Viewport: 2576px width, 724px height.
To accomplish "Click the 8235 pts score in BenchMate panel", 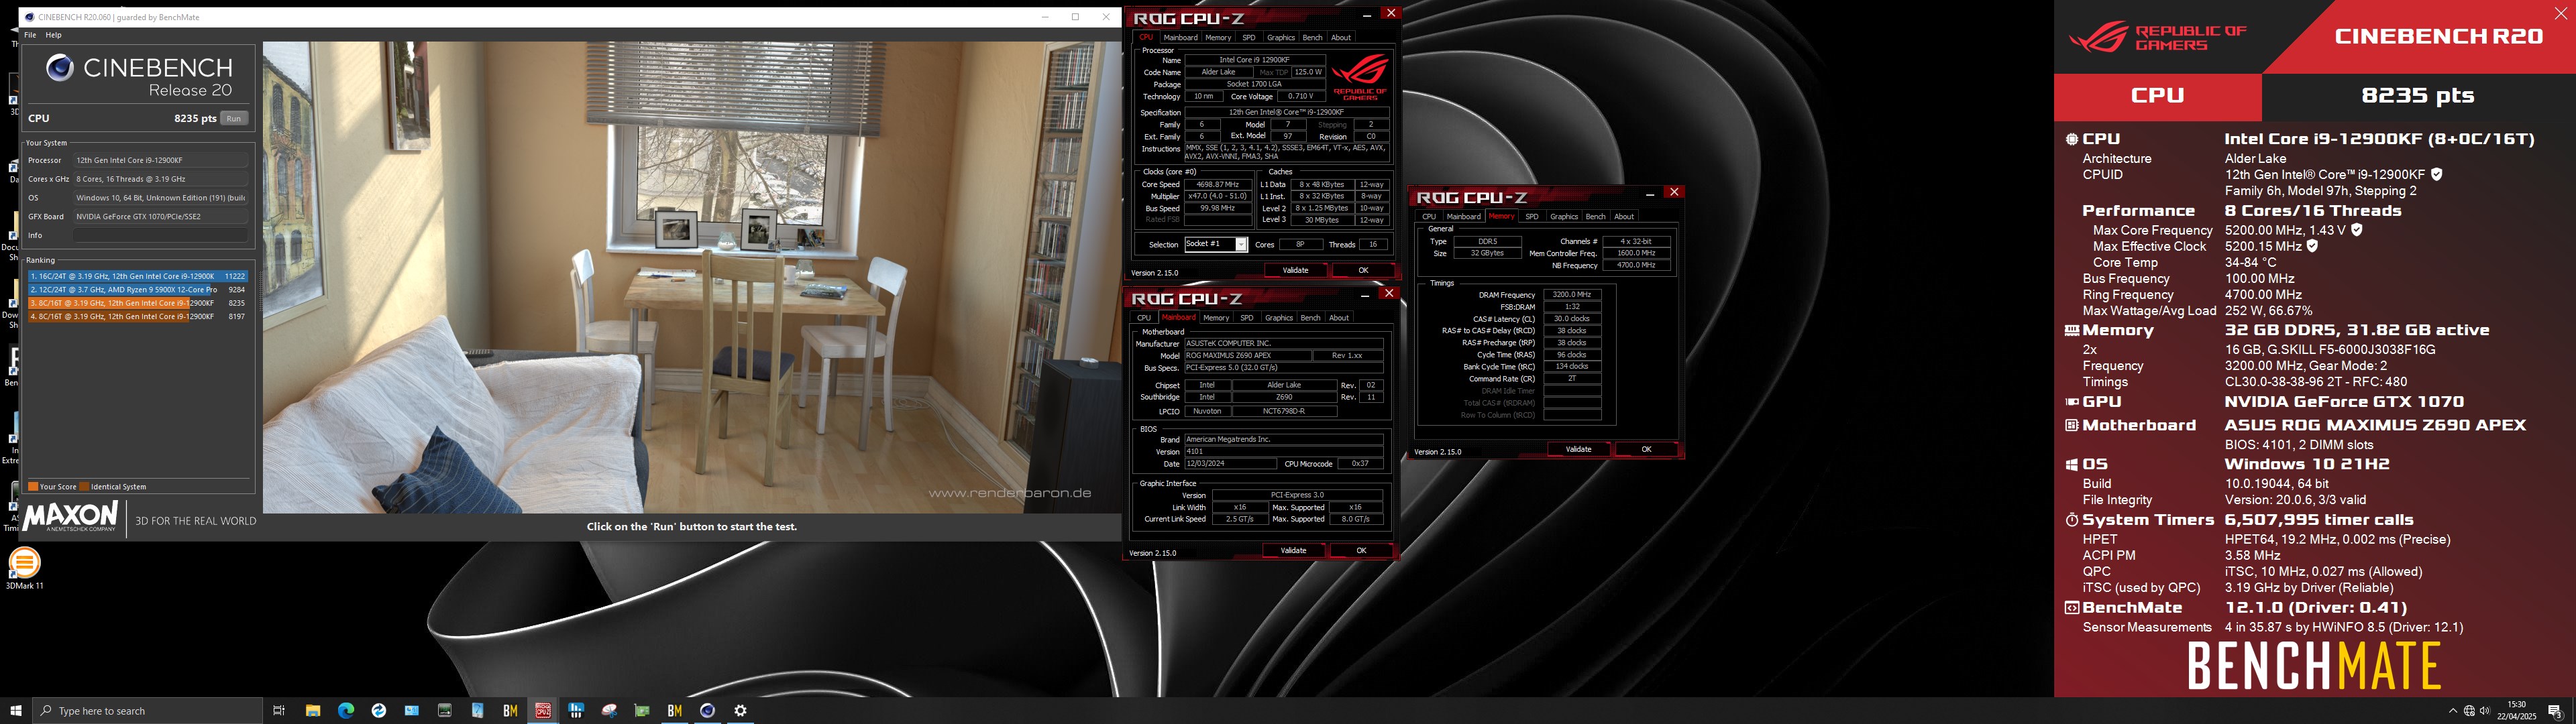I will [2417, 96].
